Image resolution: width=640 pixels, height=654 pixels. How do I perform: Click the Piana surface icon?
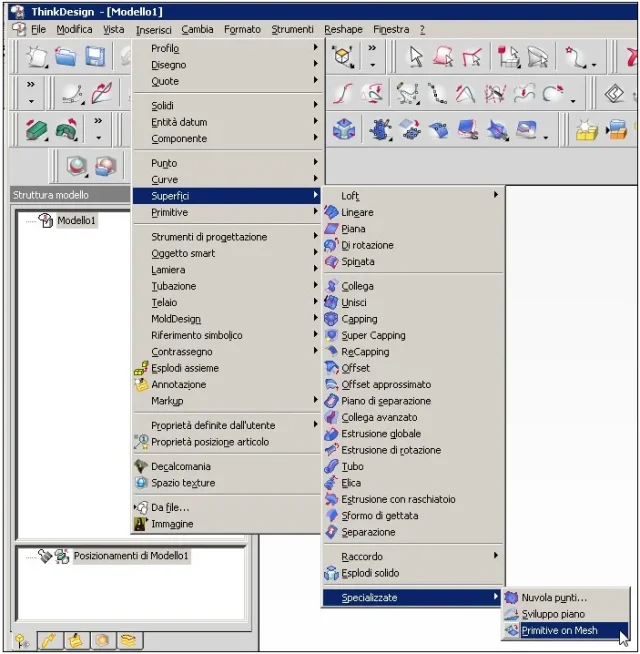point(331,229)
